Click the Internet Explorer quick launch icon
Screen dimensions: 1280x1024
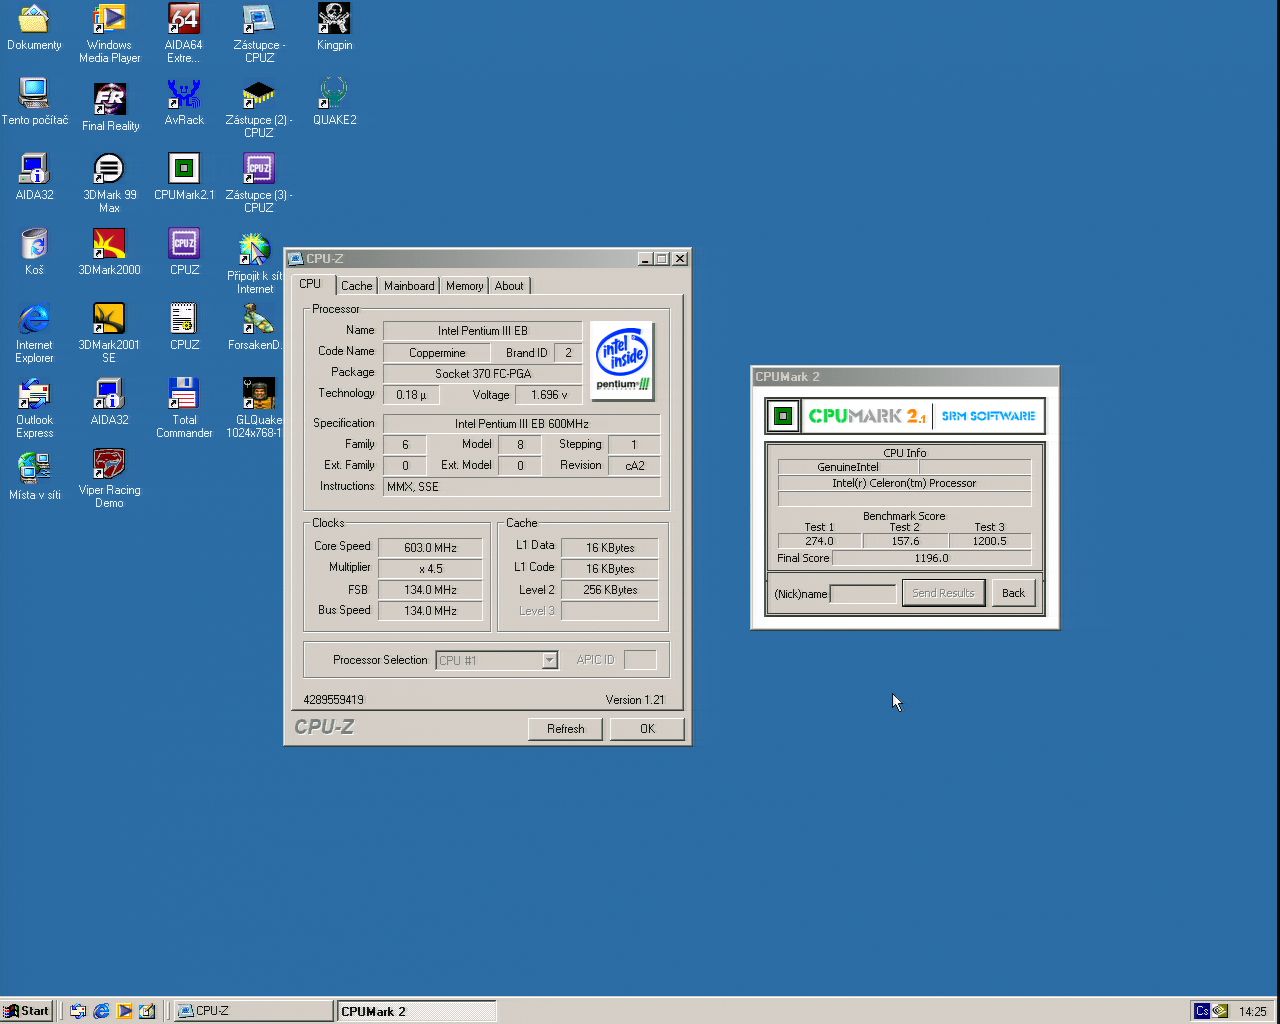(101, 1011)
